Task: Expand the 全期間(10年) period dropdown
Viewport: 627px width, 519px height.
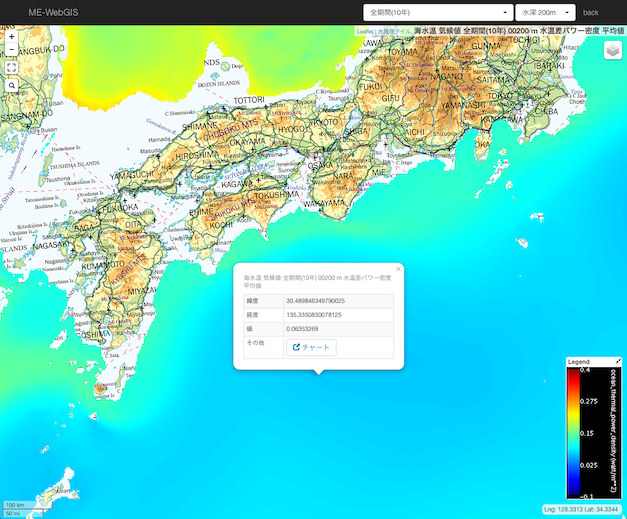Action: coord(438,12)
